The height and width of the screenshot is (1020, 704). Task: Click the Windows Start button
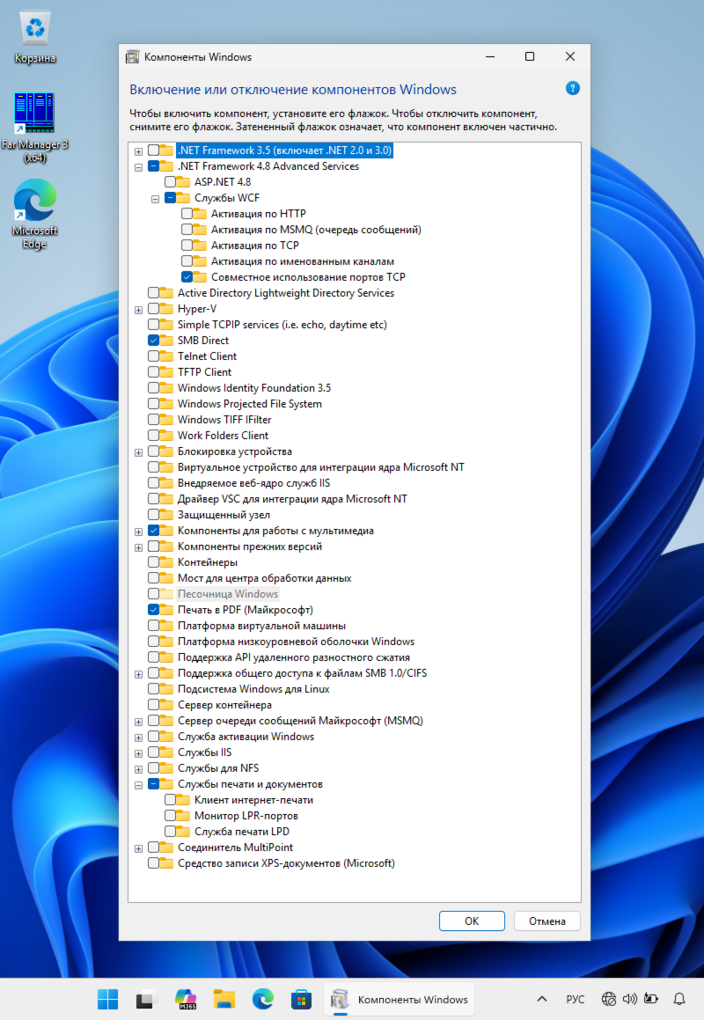pyautogui.click(x=107, y=999)
